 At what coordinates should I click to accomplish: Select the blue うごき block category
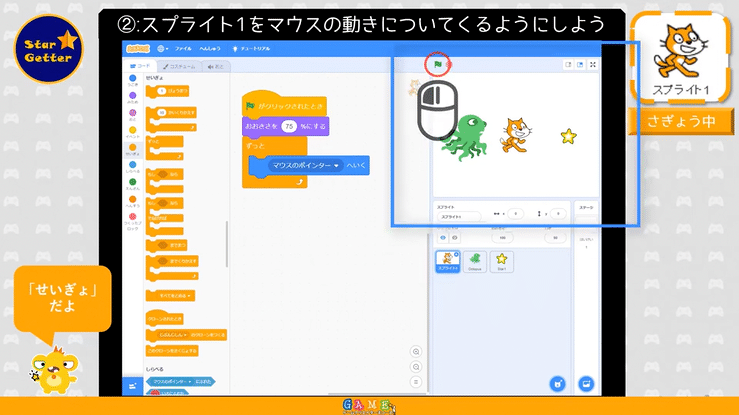pos(133,80)
